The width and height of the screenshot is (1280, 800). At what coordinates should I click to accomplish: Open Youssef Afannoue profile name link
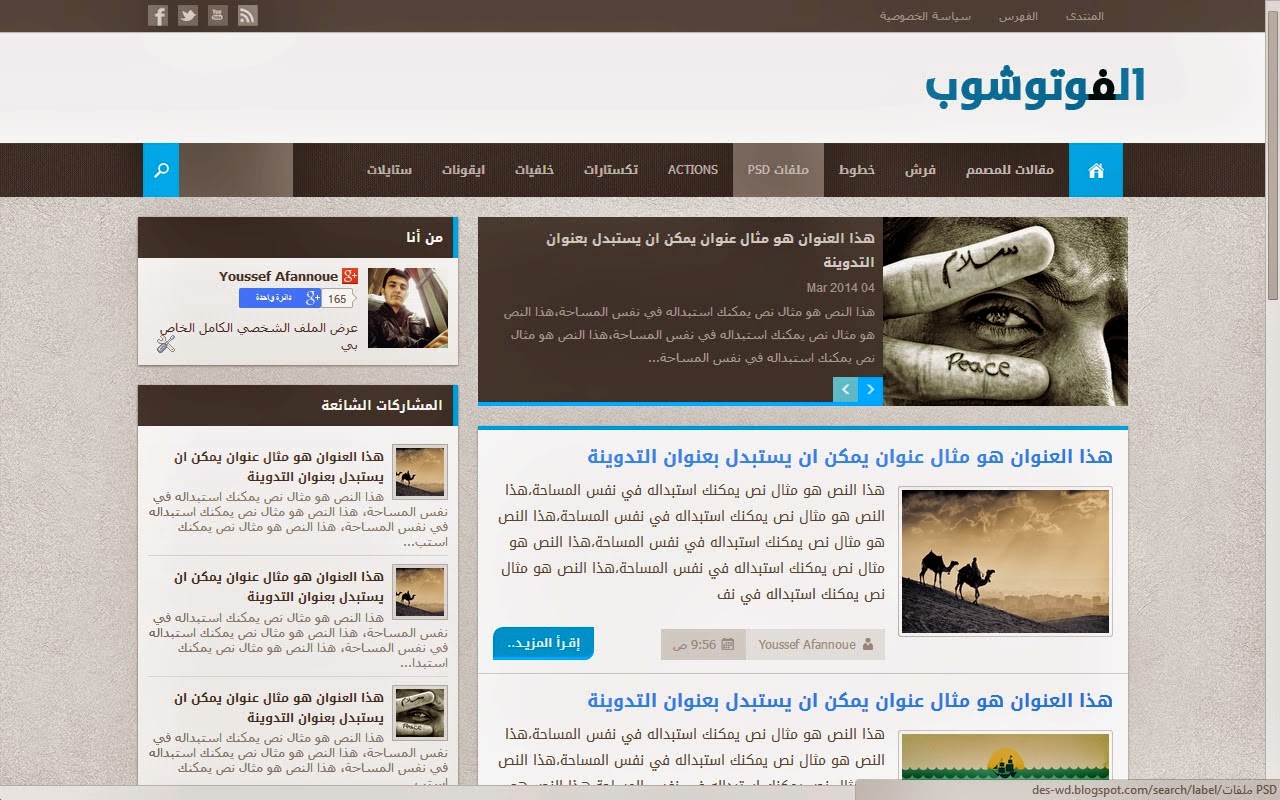coord(278,276)
